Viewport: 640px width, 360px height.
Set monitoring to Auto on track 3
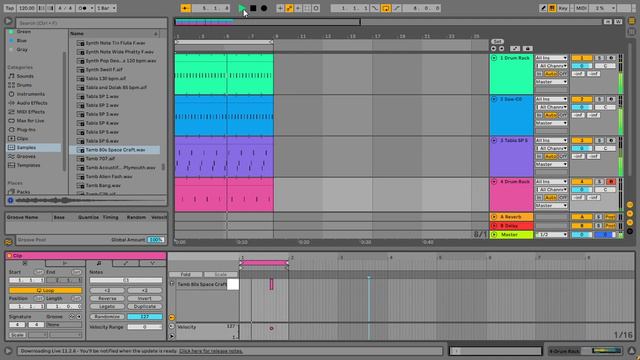(551, 156)
